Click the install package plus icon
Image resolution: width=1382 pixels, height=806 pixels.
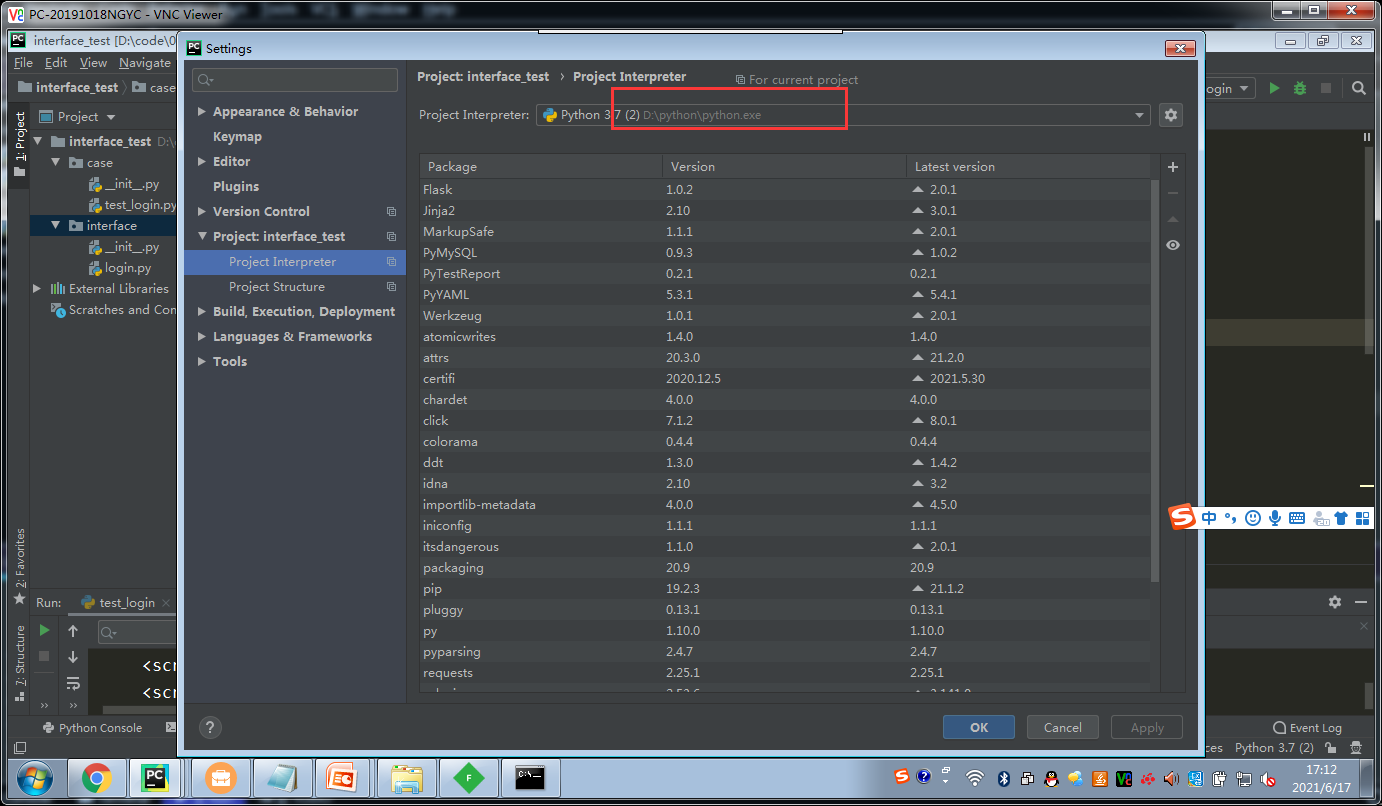[1173, 167]
